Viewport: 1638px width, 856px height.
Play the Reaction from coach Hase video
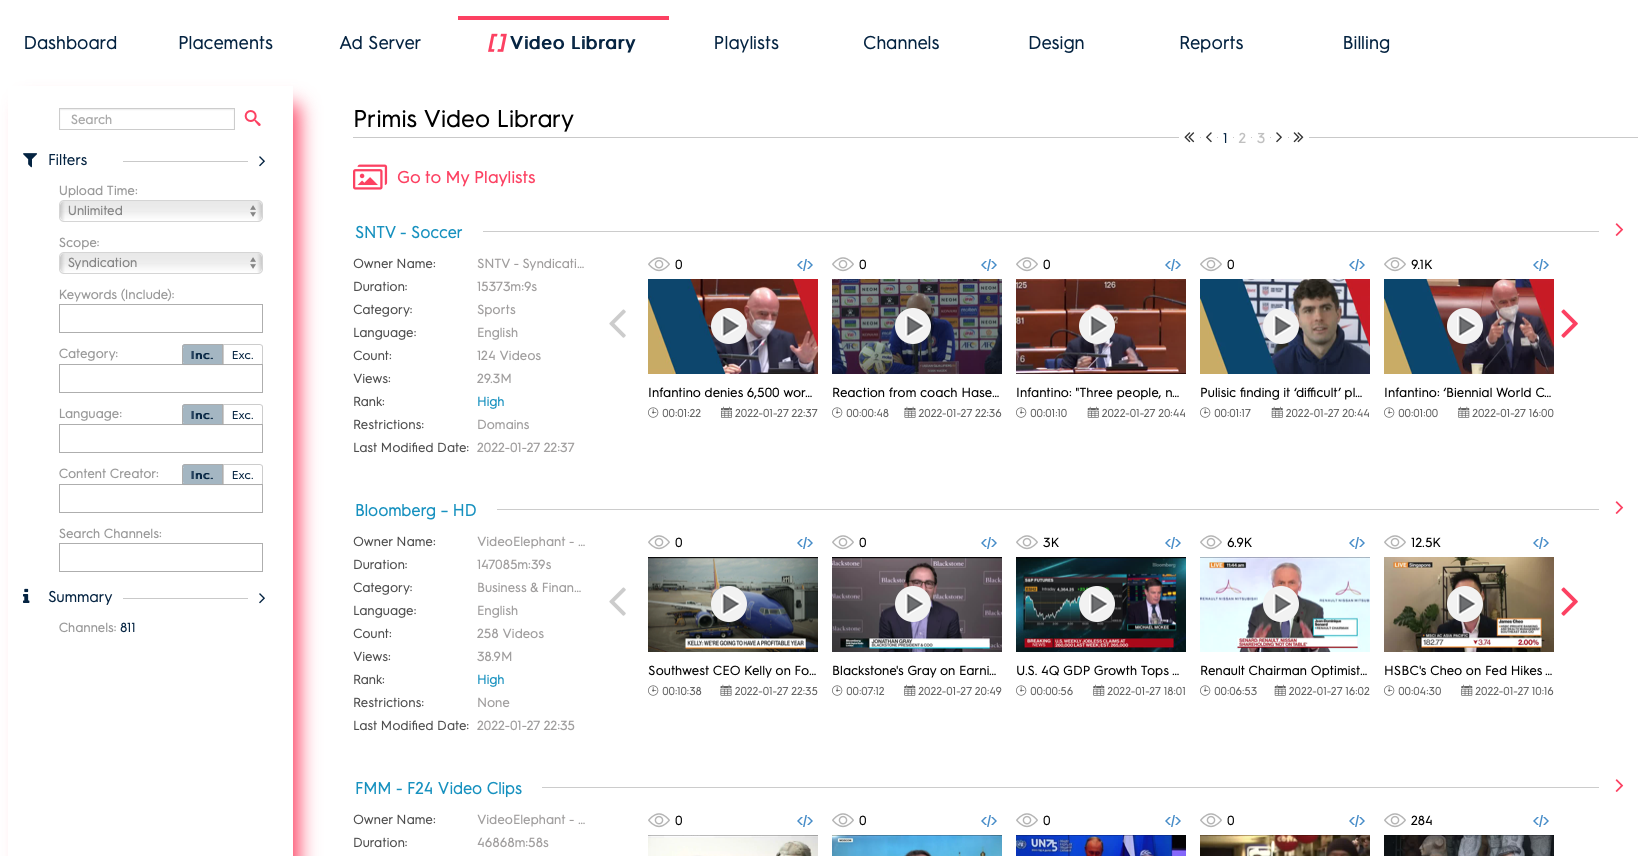913,326
